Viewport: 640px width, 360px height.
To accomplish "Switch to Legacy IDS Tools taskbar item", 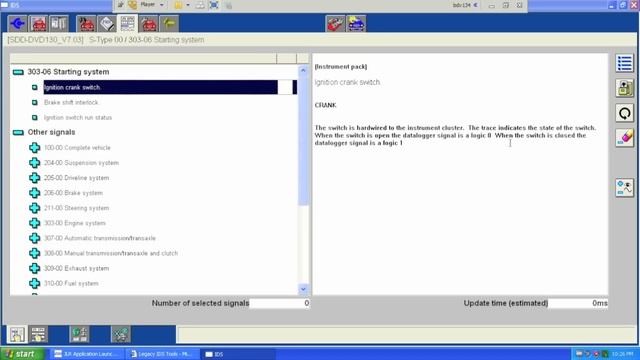I will coord(162,354).
